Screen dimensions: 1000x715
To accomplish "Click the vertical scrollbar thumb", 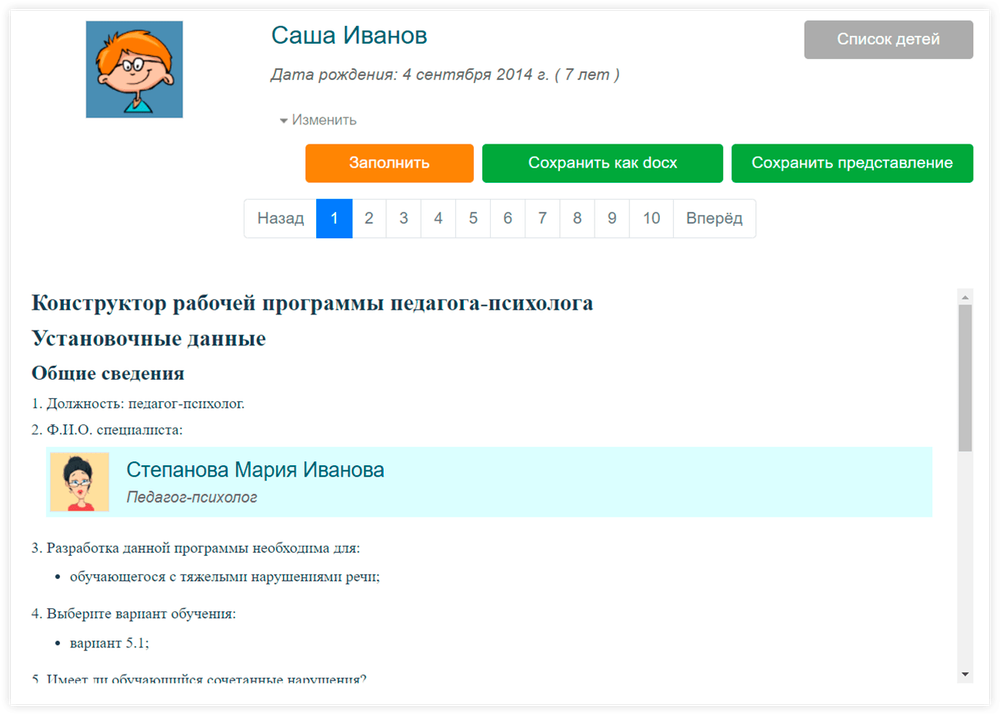I will point(965,380).
